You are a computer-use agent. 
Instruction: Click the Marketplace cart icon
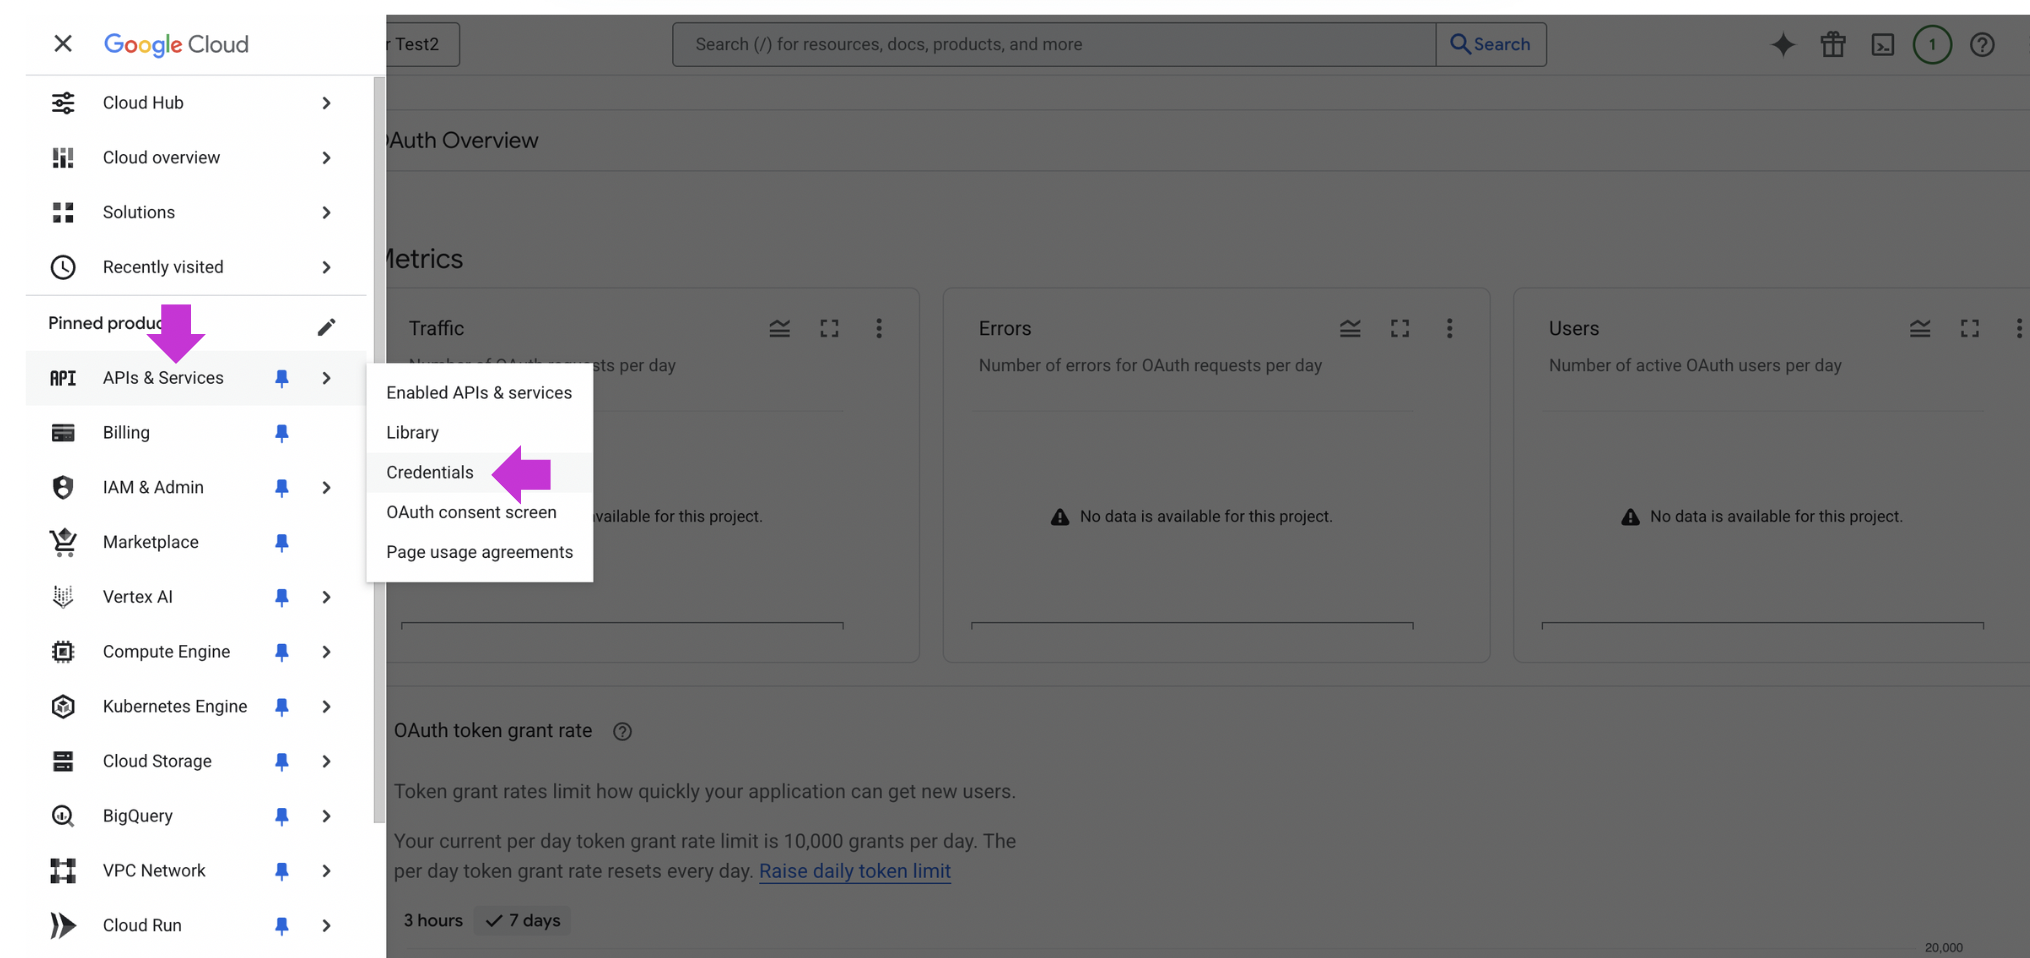(x=63, y=542)
